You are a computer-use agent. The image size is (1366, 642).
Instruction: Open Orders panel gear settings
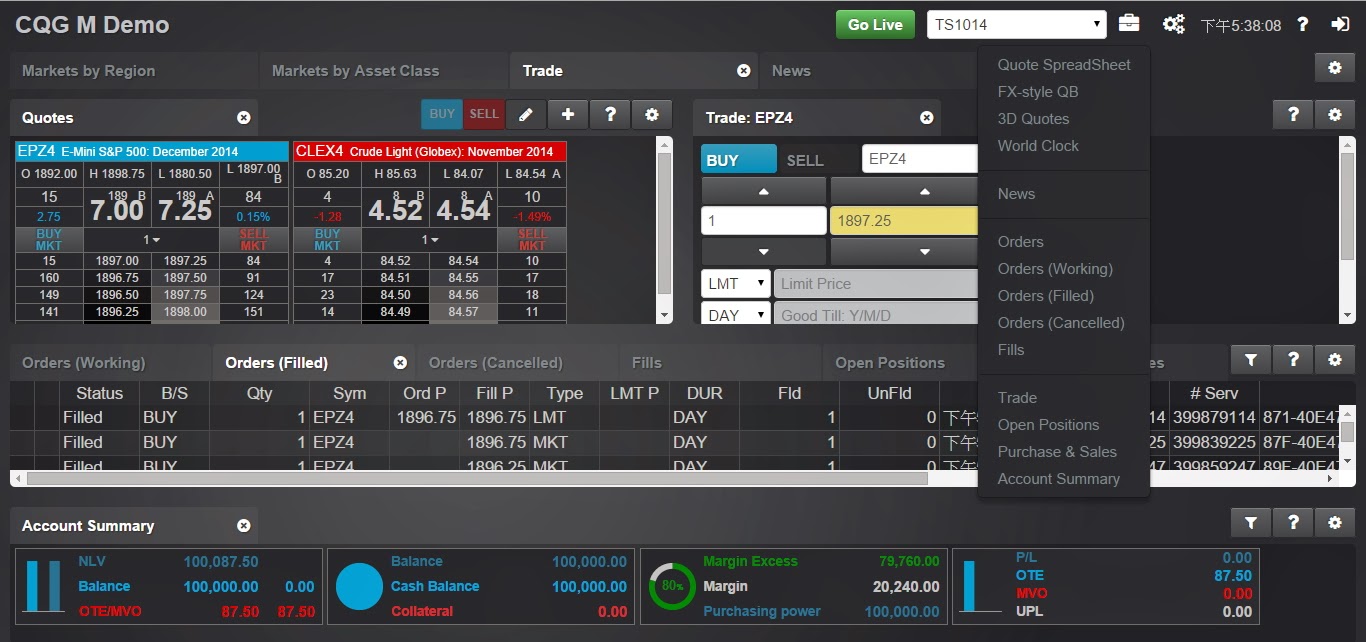1334,360
